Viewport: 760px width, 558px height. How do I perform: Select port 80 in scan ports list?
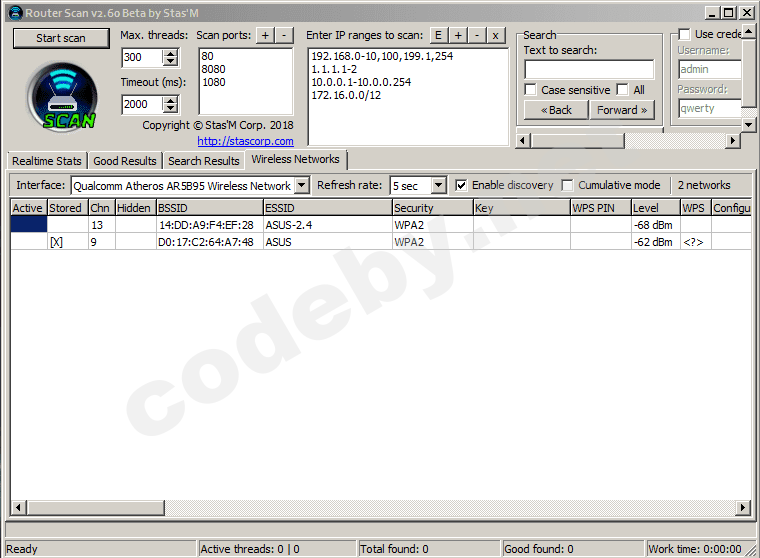(207, 56)
